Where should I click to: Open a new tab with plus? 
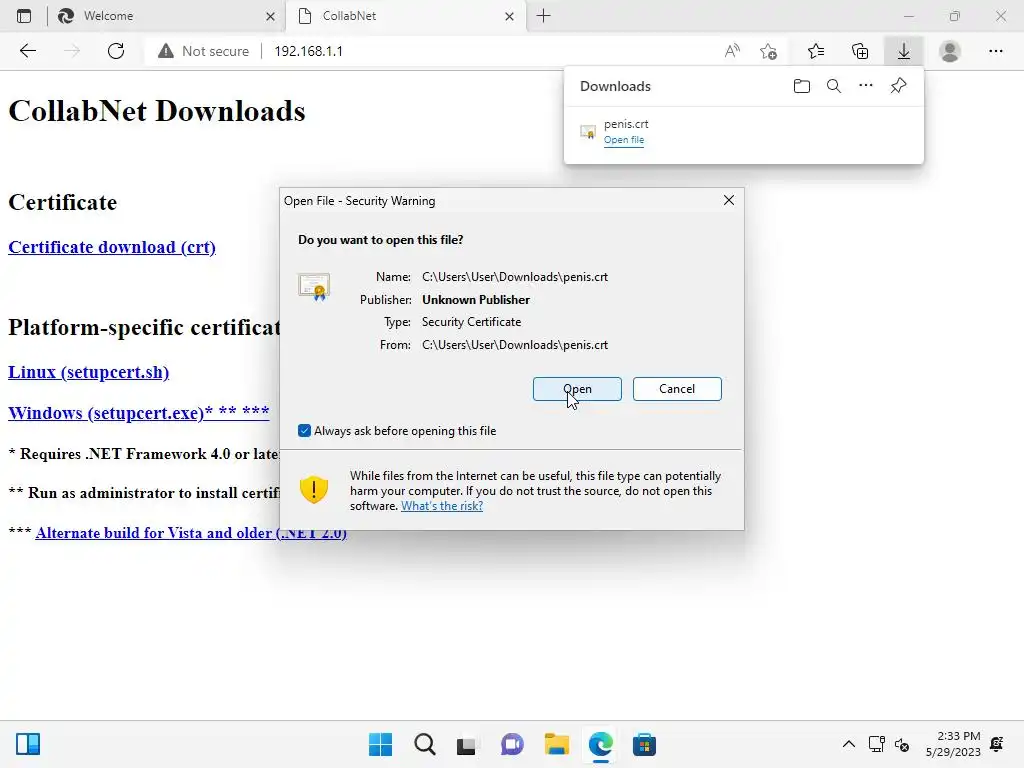543,16
